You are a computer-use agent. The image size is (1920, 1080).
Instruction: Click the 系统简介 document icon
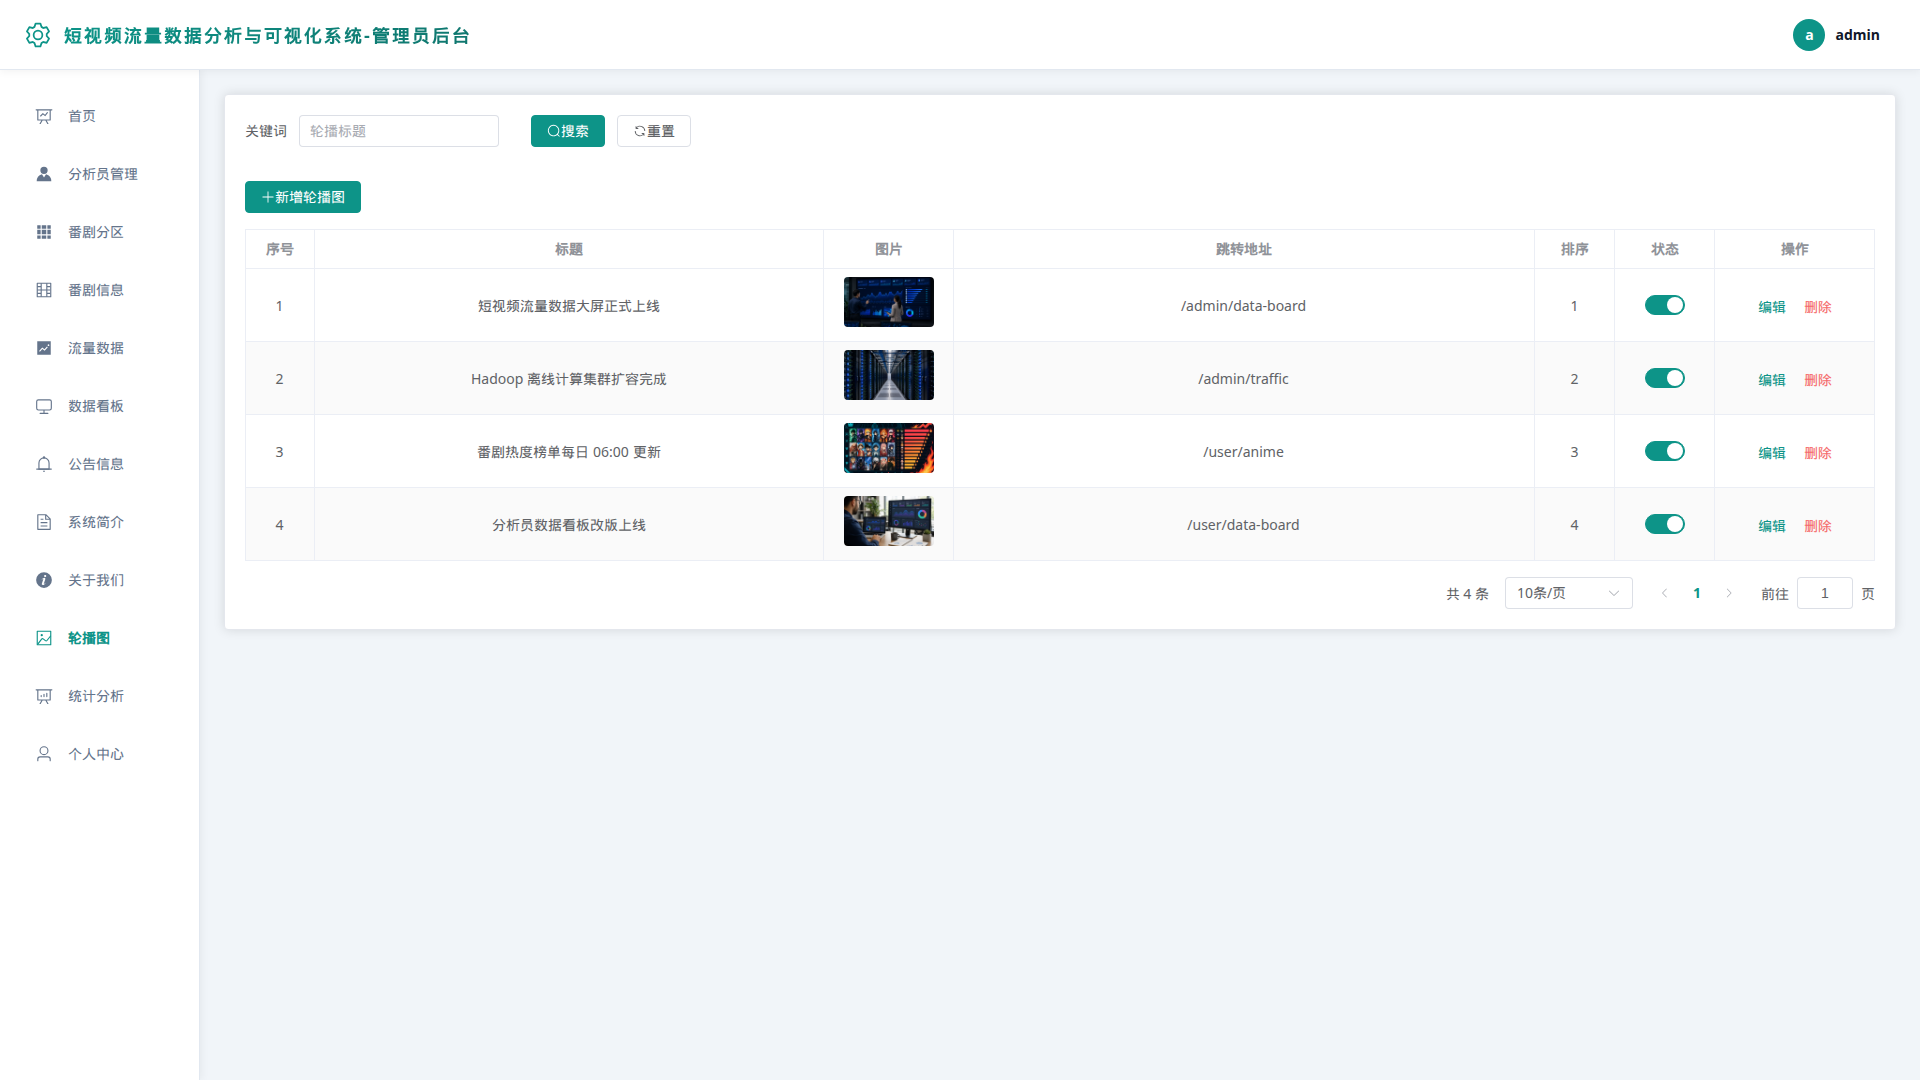coord(44,522)
